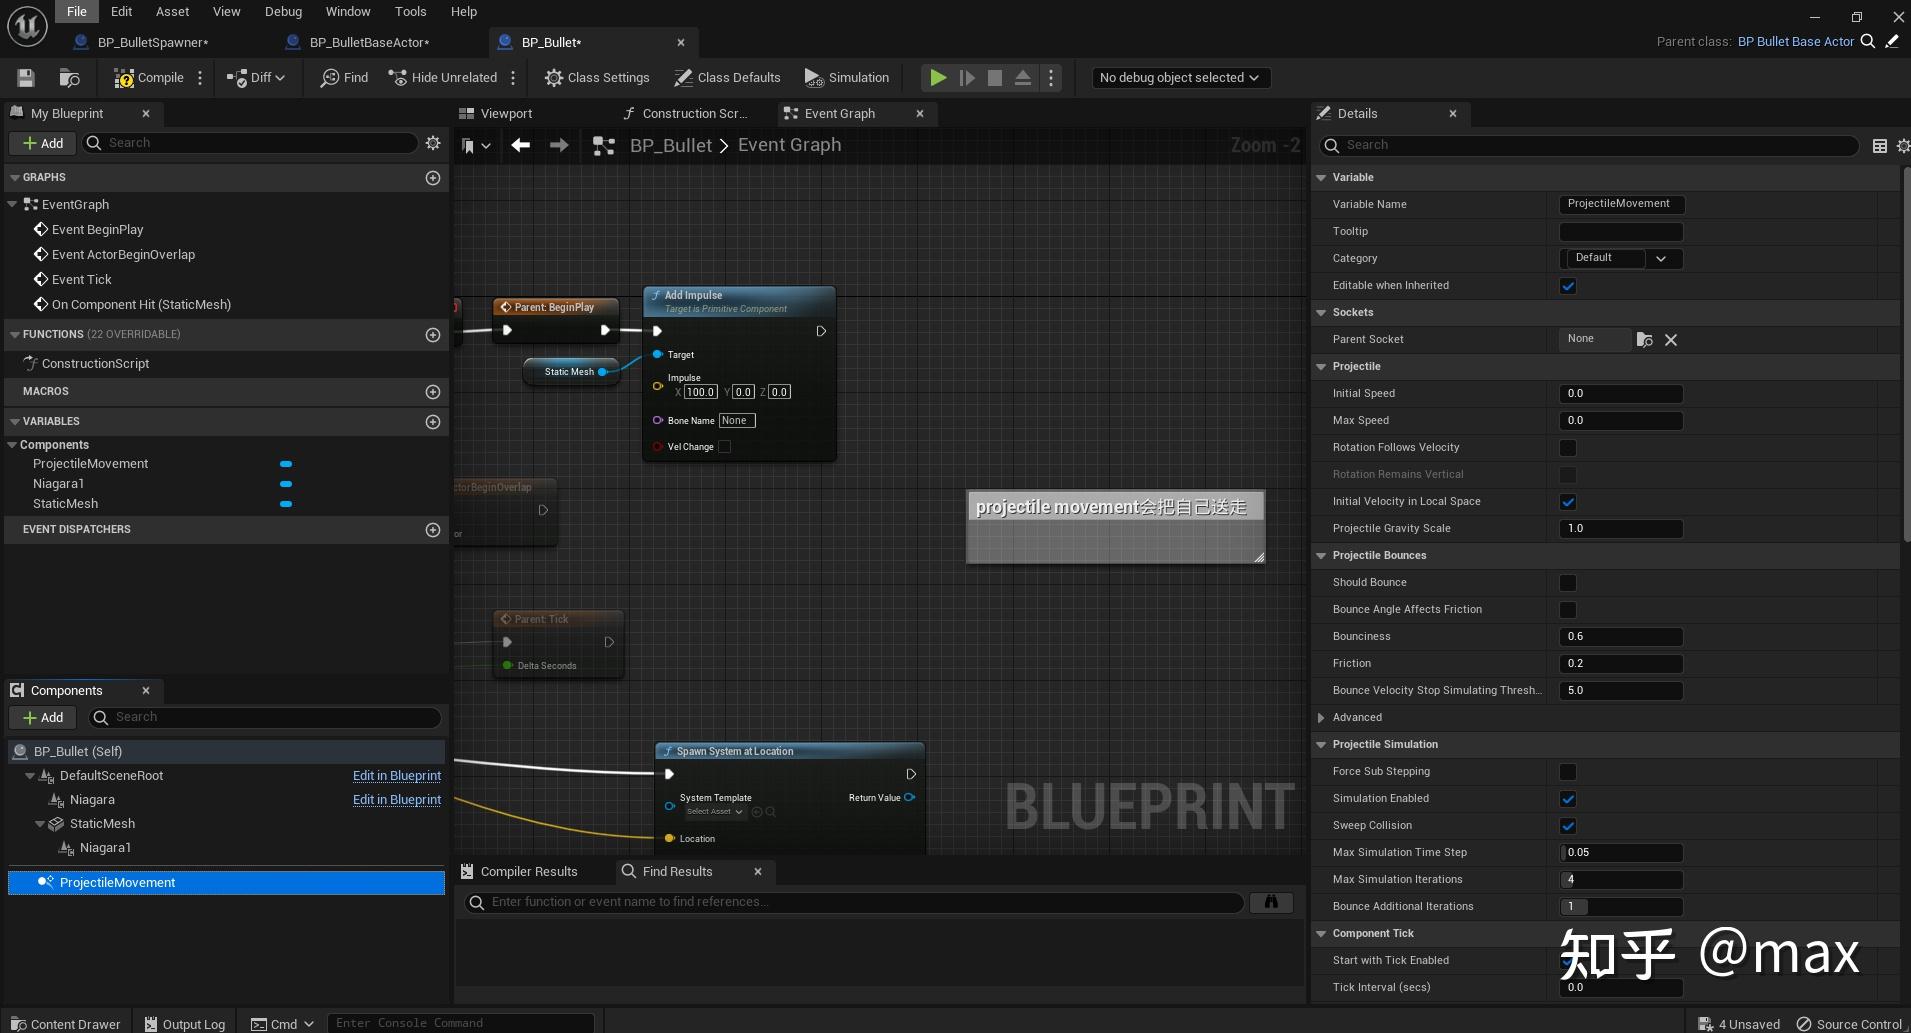The height and width of the screenshot is (1033, 1911).
Task: Start Simulation mode
Action: click(x=846, y=78)
